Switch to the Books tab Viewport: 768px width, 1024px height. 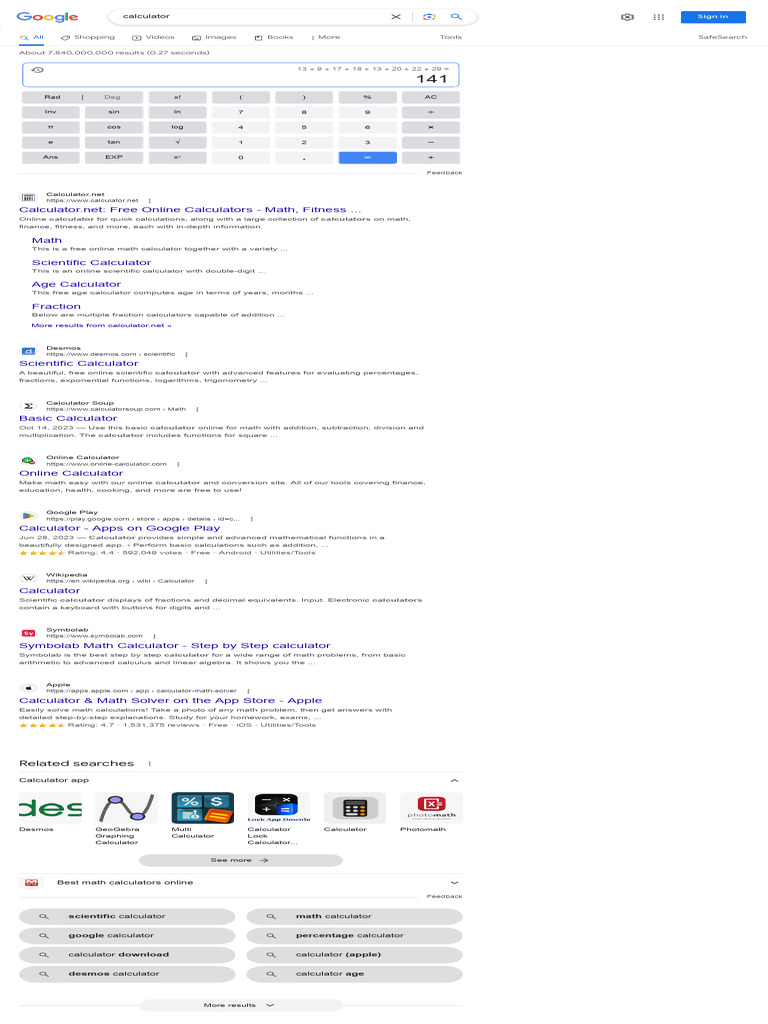[274, 37]
